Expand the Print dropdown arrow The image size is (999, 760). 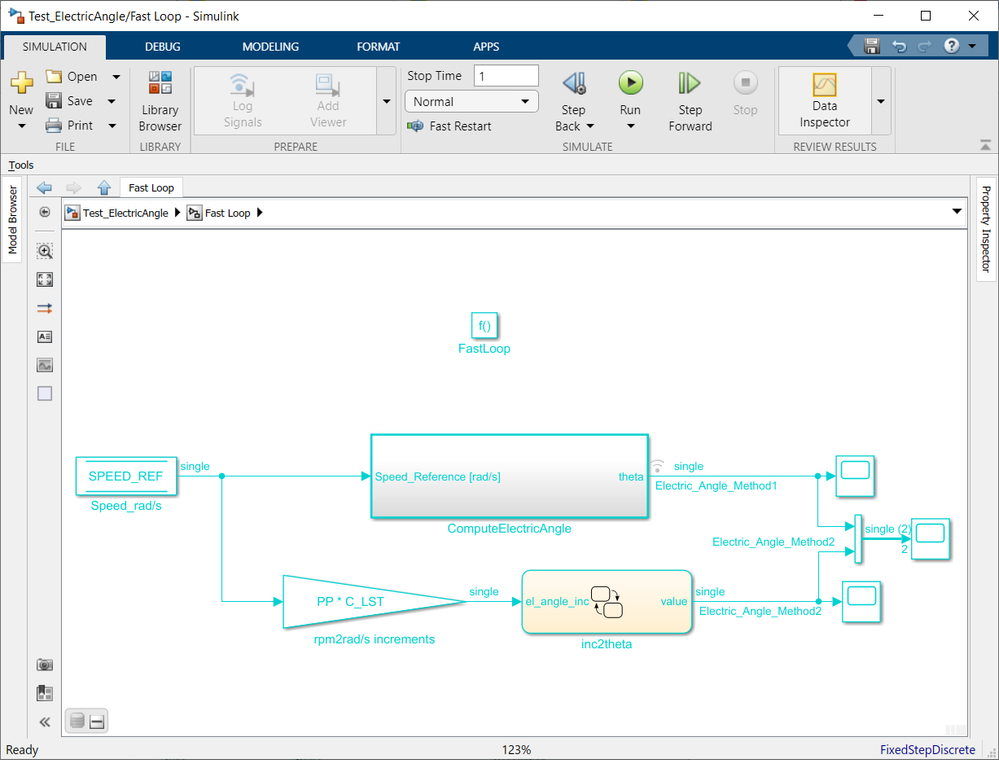click(x=112, y=125)
